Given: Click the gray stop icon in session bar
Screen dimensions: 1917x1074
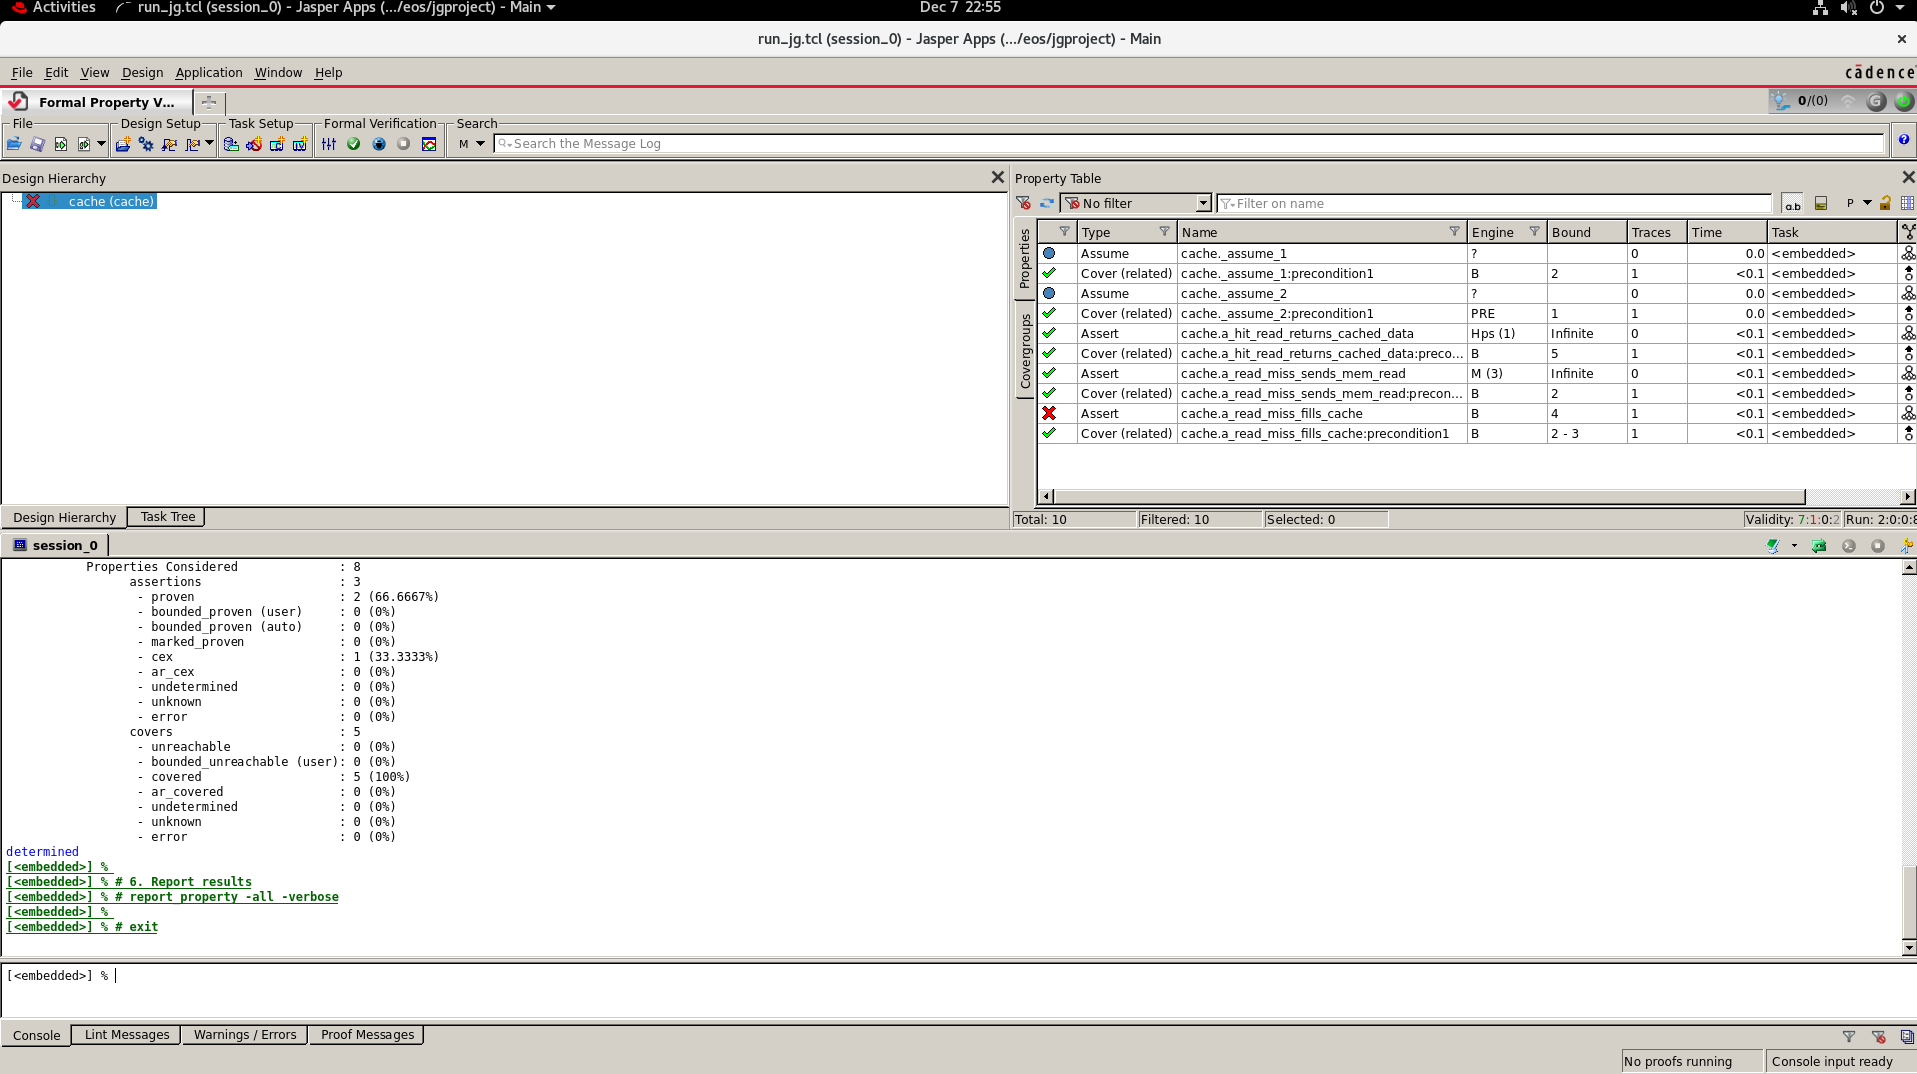Looking at the screenshot, I should 1878,546.
